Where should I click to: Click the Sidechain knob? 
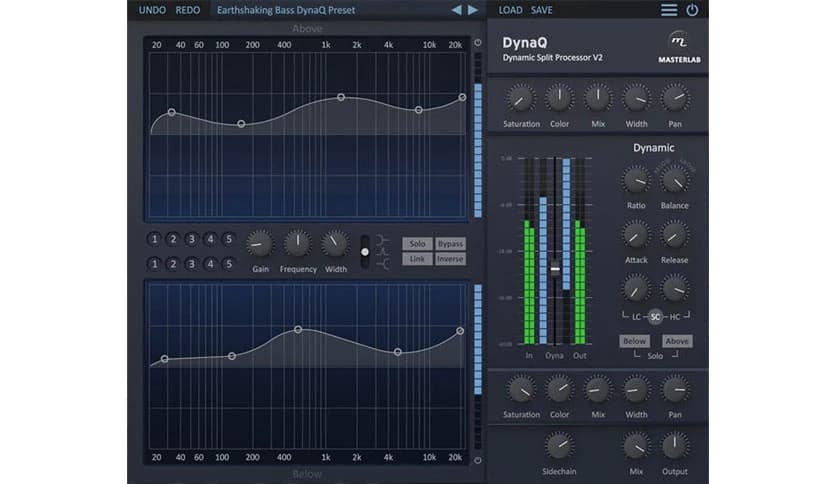[559, 446]
